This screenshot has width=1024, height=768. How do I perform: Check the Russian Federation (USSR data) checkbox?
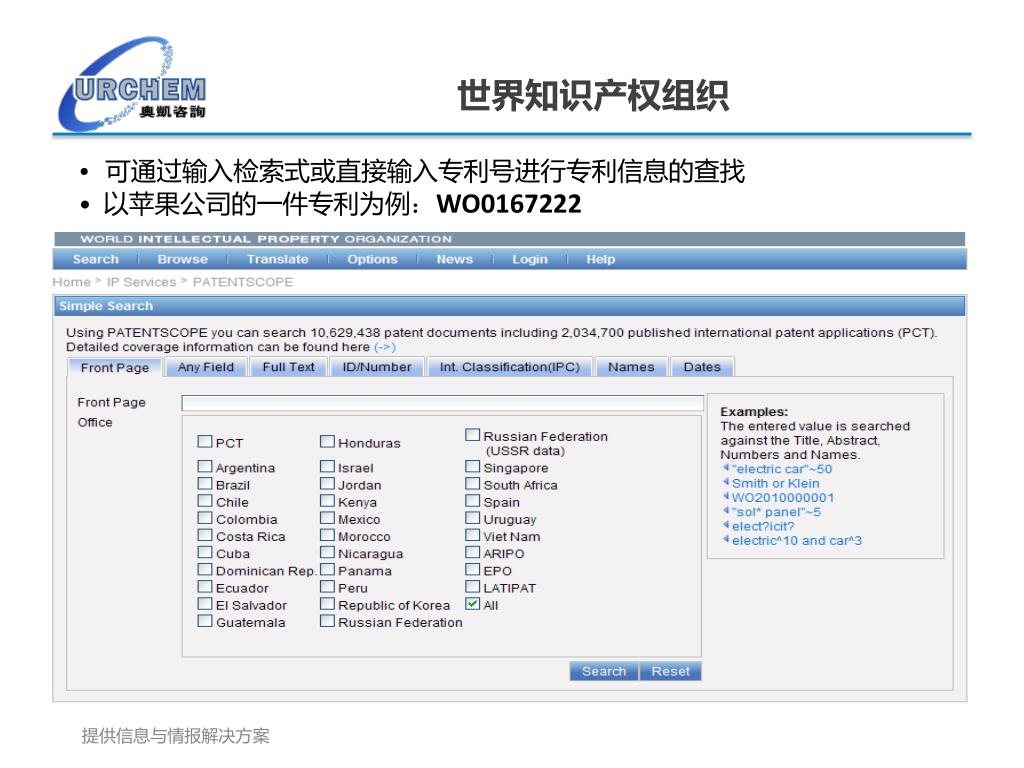pyautogui.click(x=473, y=435)
